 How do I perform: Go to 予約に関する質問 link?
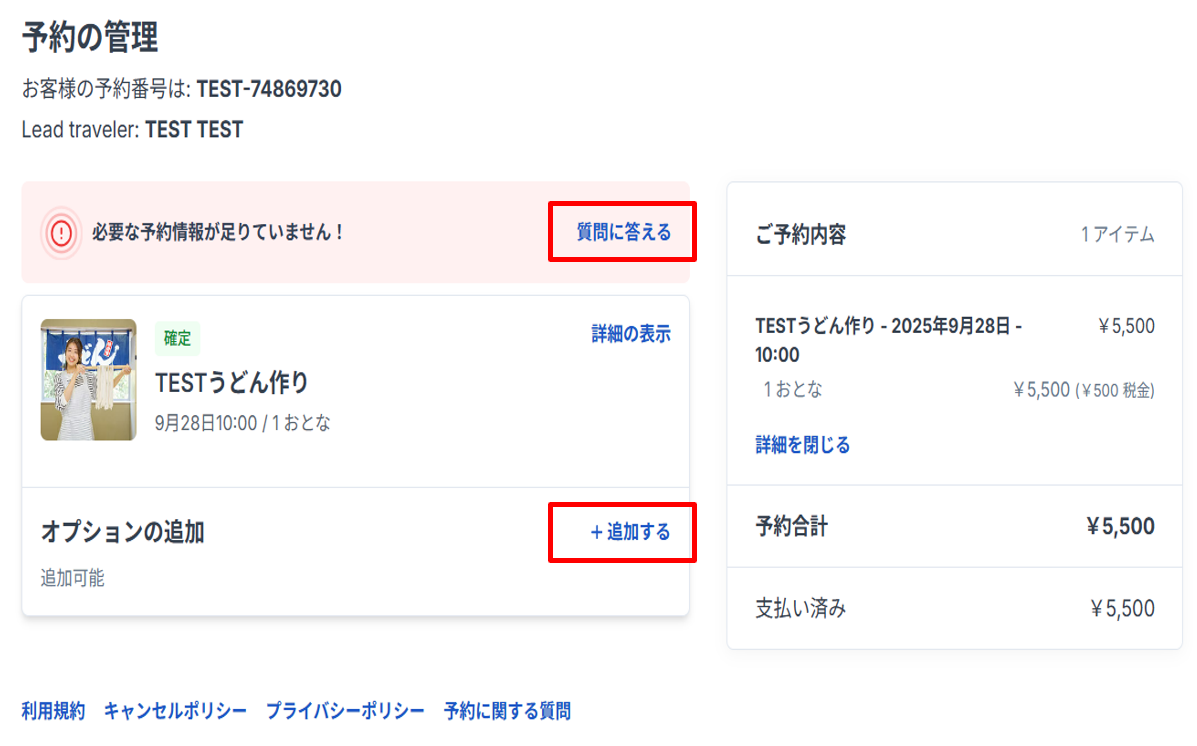point(507,711)
